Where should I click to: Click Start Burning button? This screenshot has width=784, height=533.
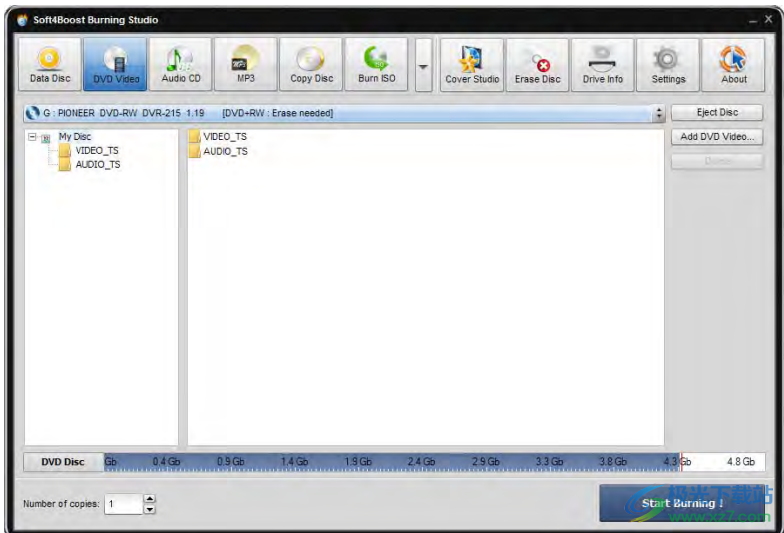(x=682, y=503)
